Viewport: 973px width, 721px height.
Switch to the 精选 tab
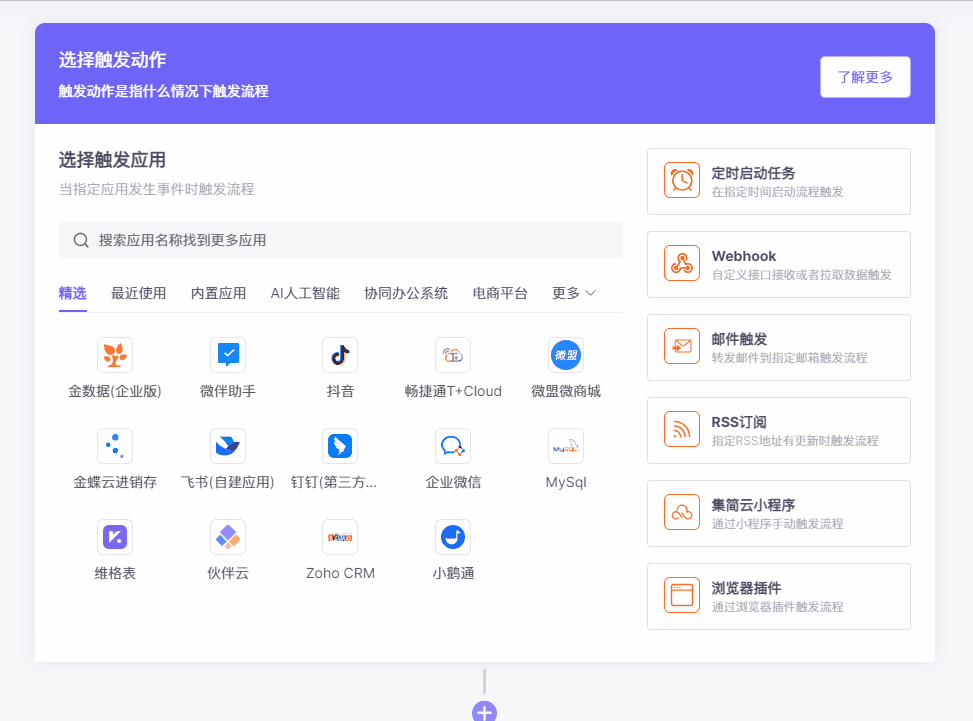pos(73,293)
